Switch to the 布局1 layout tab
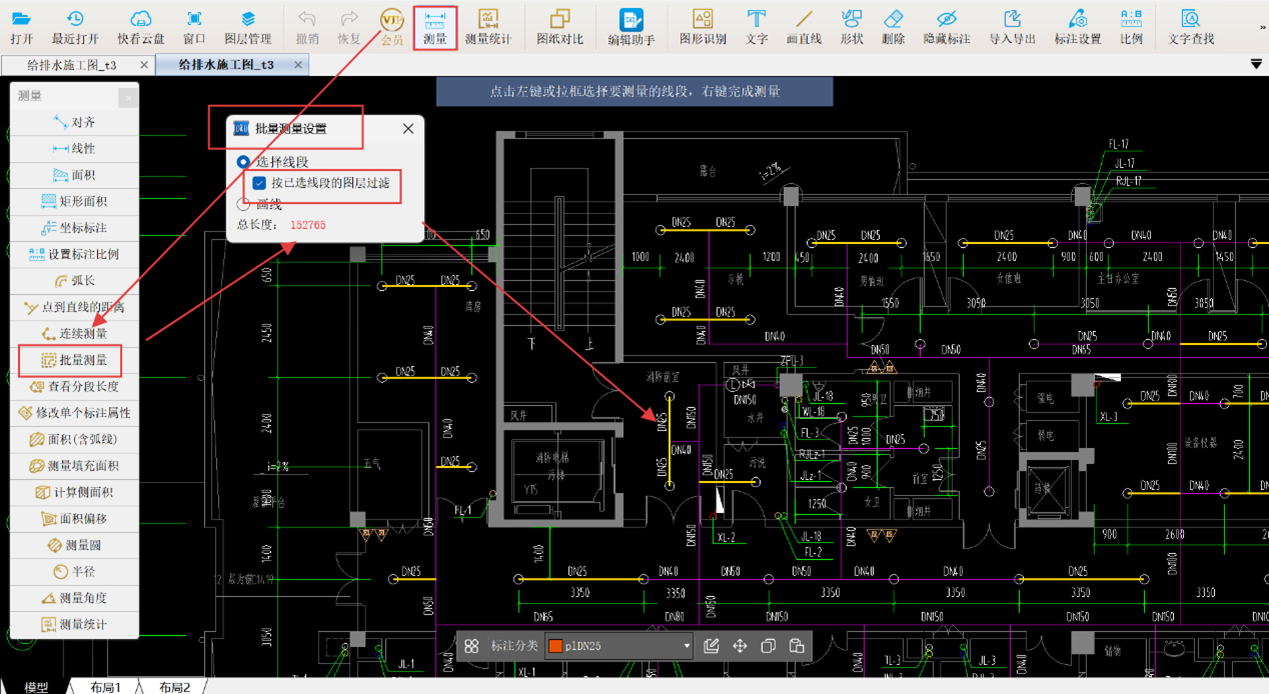This screenshot has width=1269, height=694. (105, 687)
